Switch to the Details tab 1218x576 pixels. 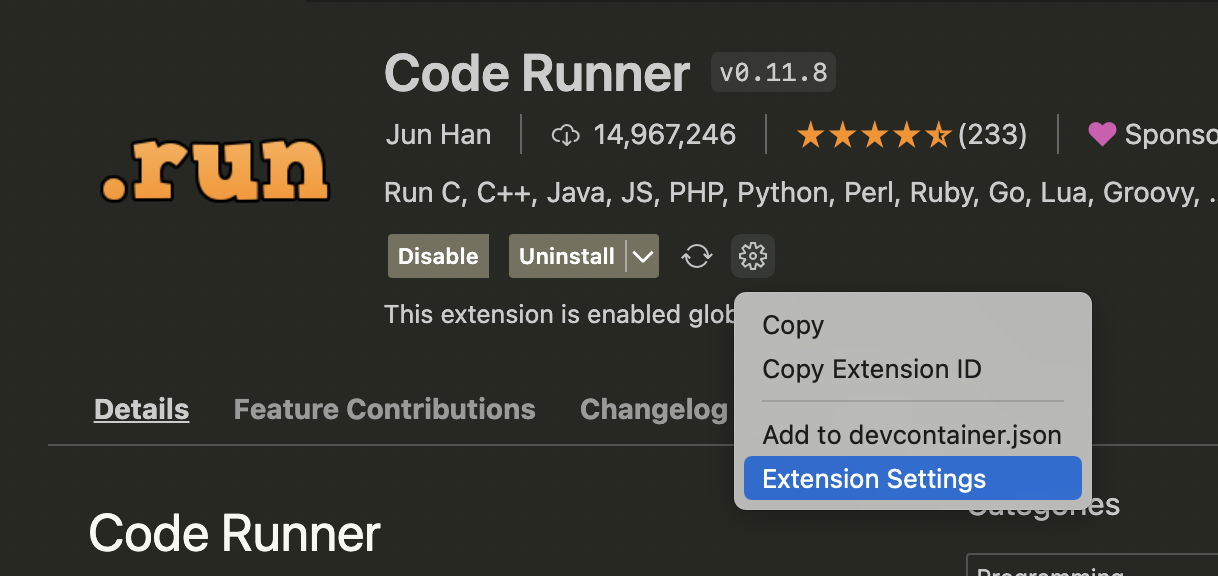click(x=141, y=409)
